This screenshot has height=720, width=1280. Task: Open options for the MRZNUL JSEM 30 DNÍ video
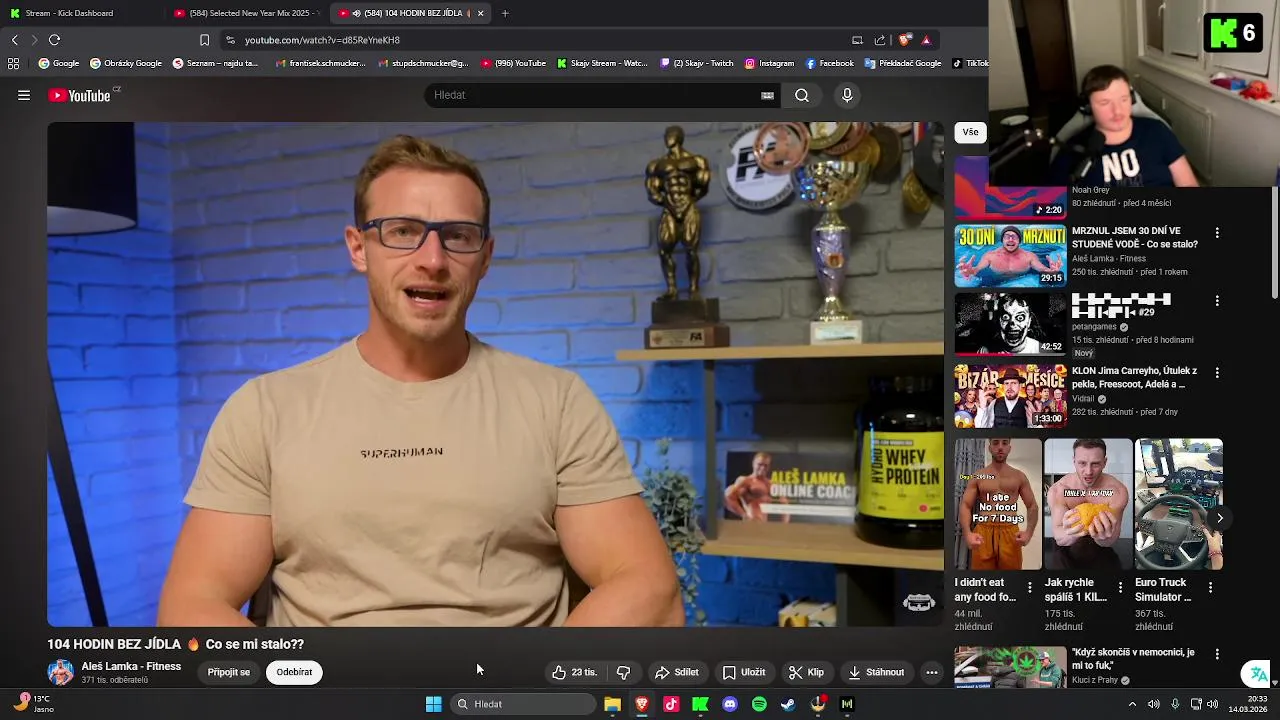coord(1217,233)
